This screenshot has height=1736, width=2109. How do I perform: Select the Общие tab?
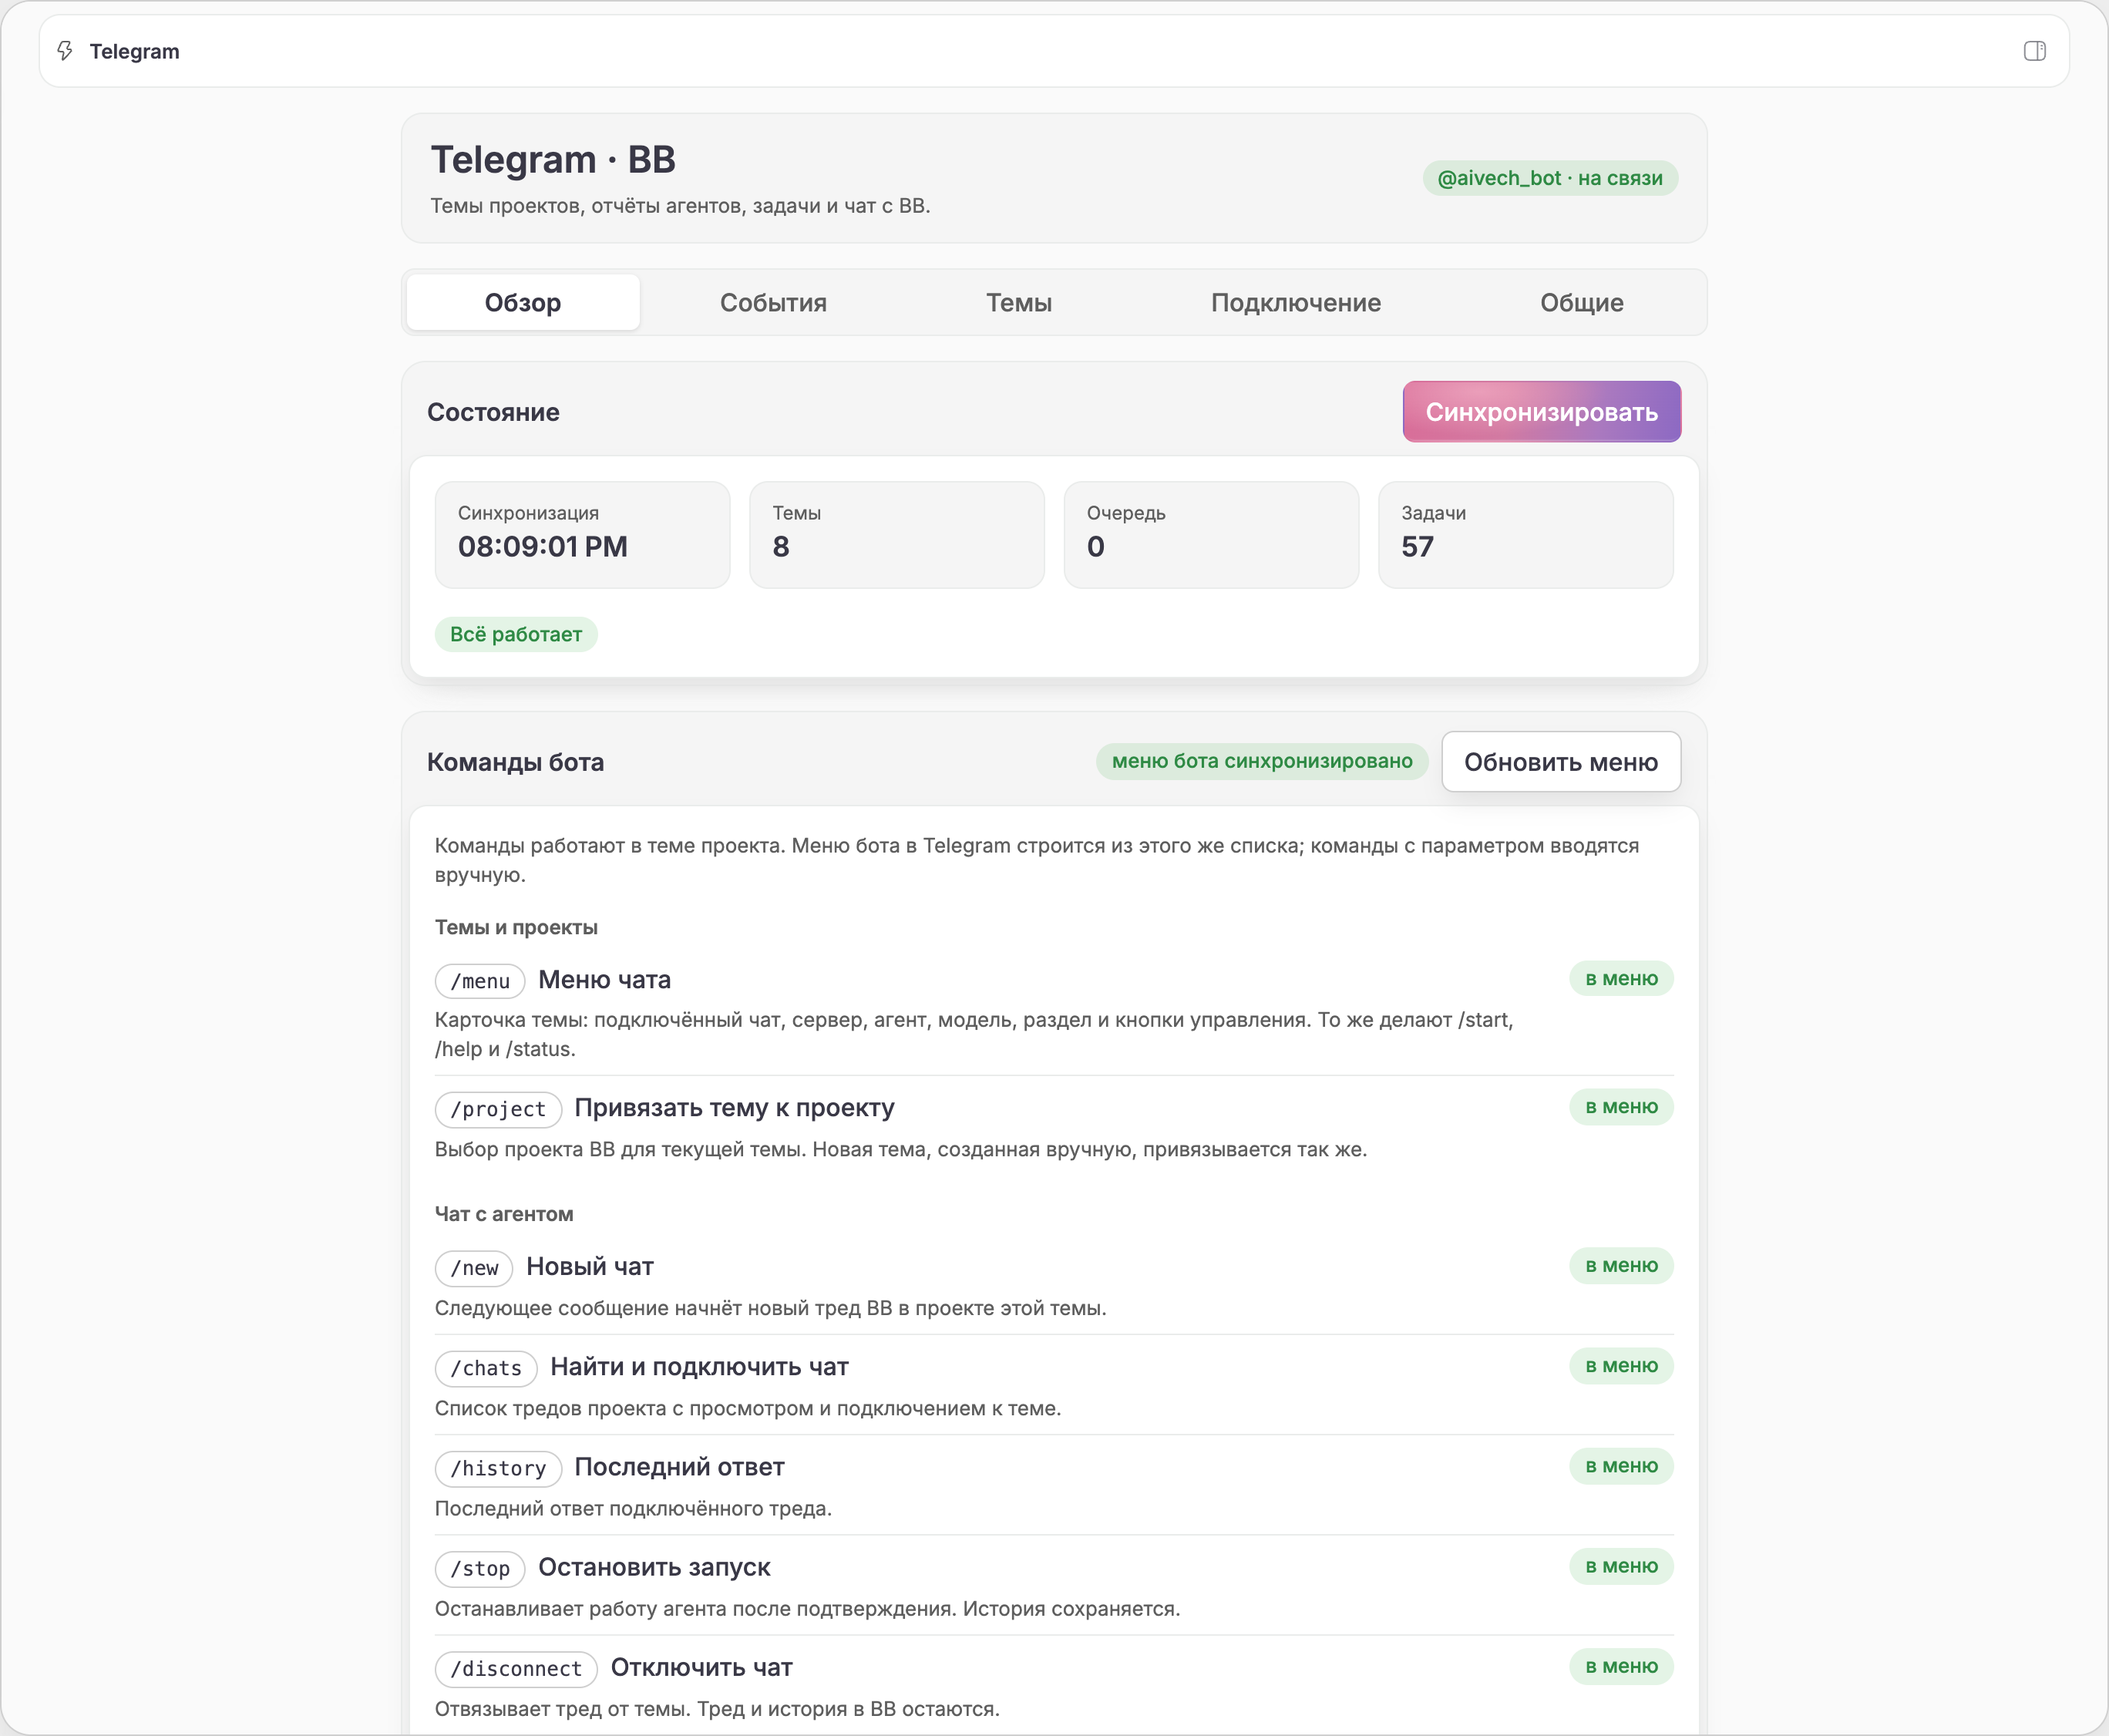click(x=1581, y=302)
